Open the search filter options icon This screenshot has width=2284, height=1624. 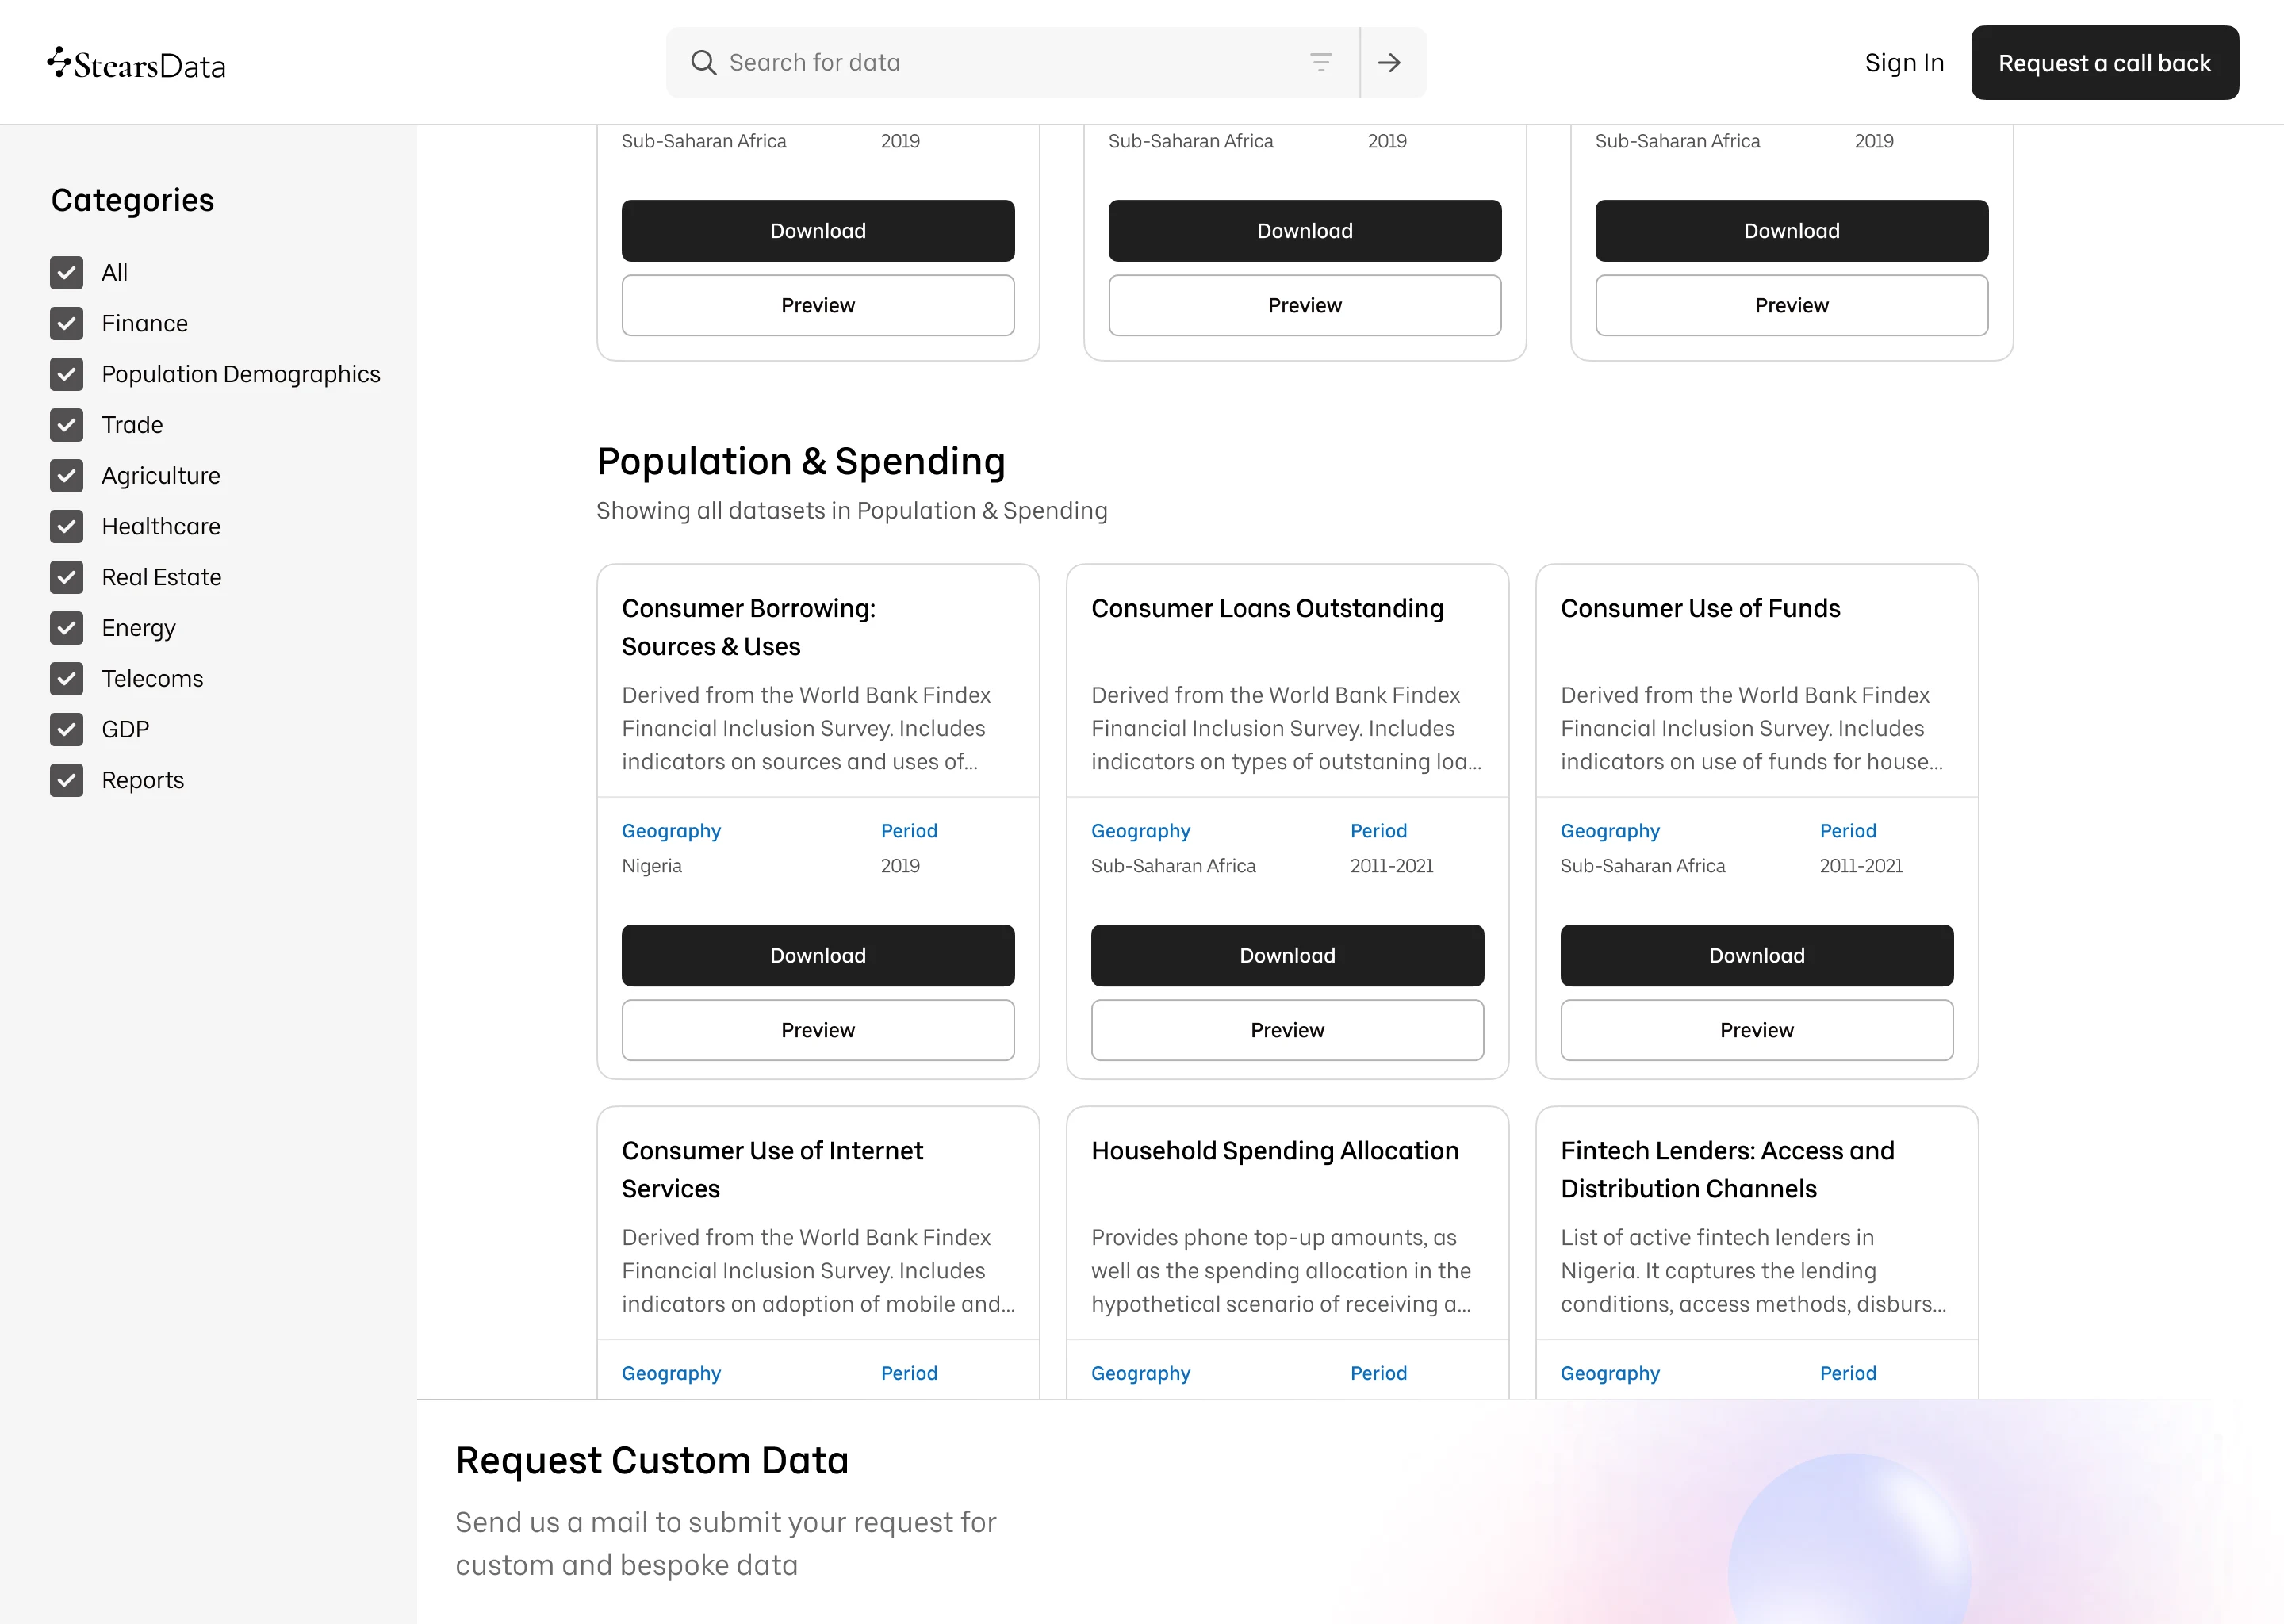pyautogui.click(x=1320, y=63)
